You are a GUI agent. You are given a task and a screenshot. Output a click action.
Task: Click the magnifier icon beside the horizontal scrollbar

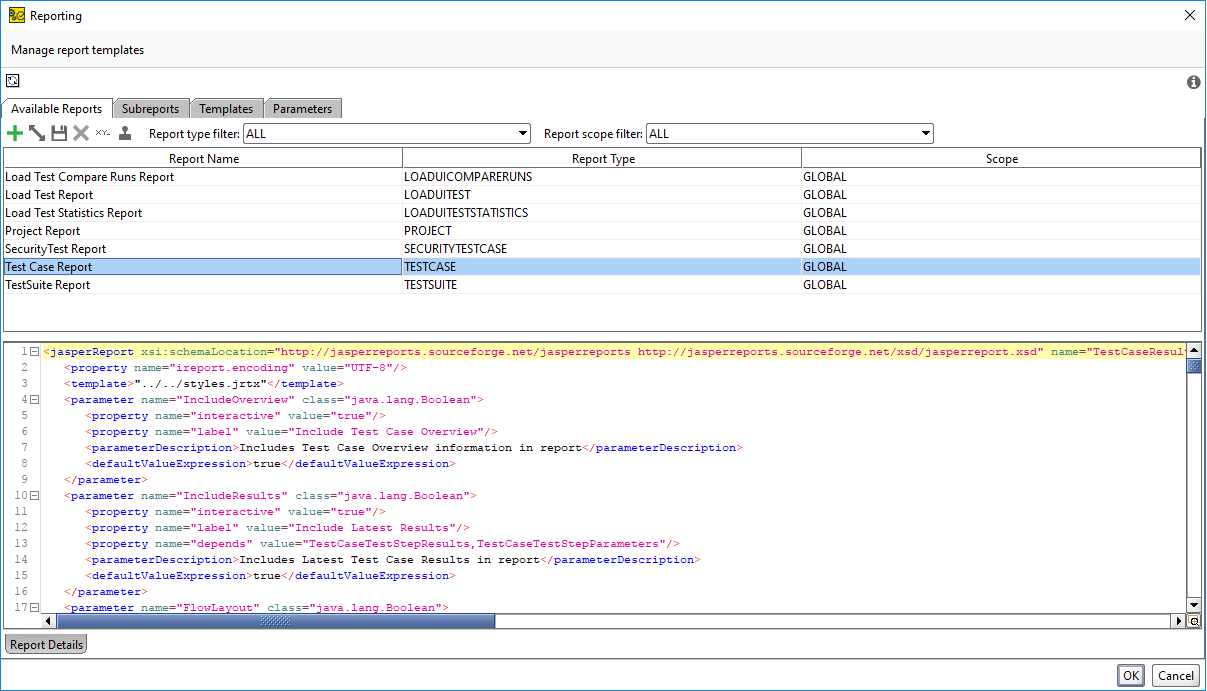point(1196,621)
